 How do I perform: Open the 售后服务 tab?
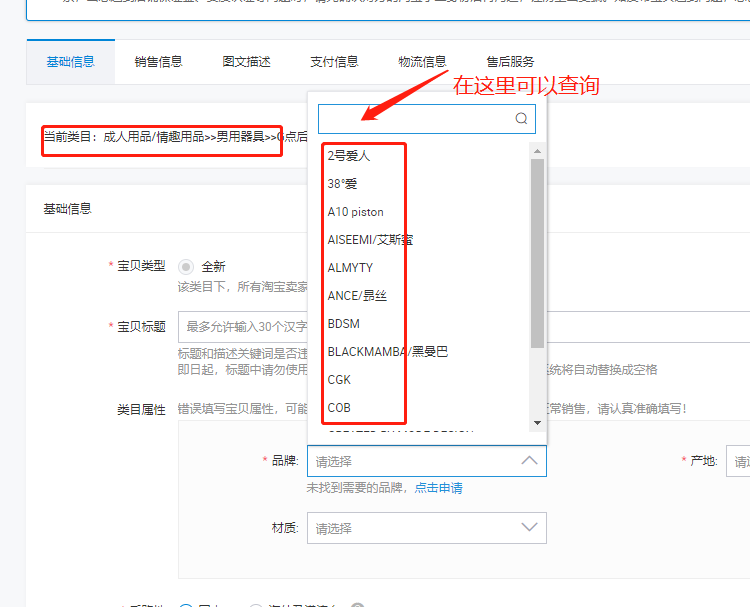510,62
